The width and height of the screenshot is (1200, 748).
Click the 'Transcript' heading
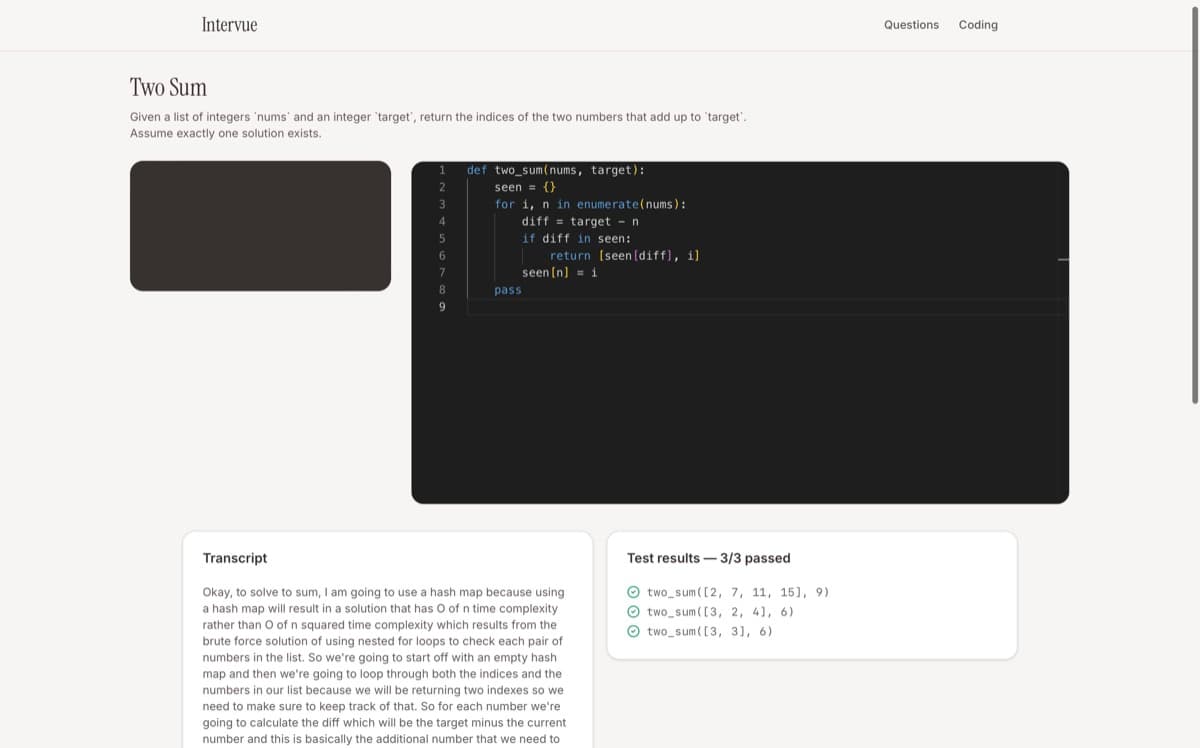click(235, 558)
